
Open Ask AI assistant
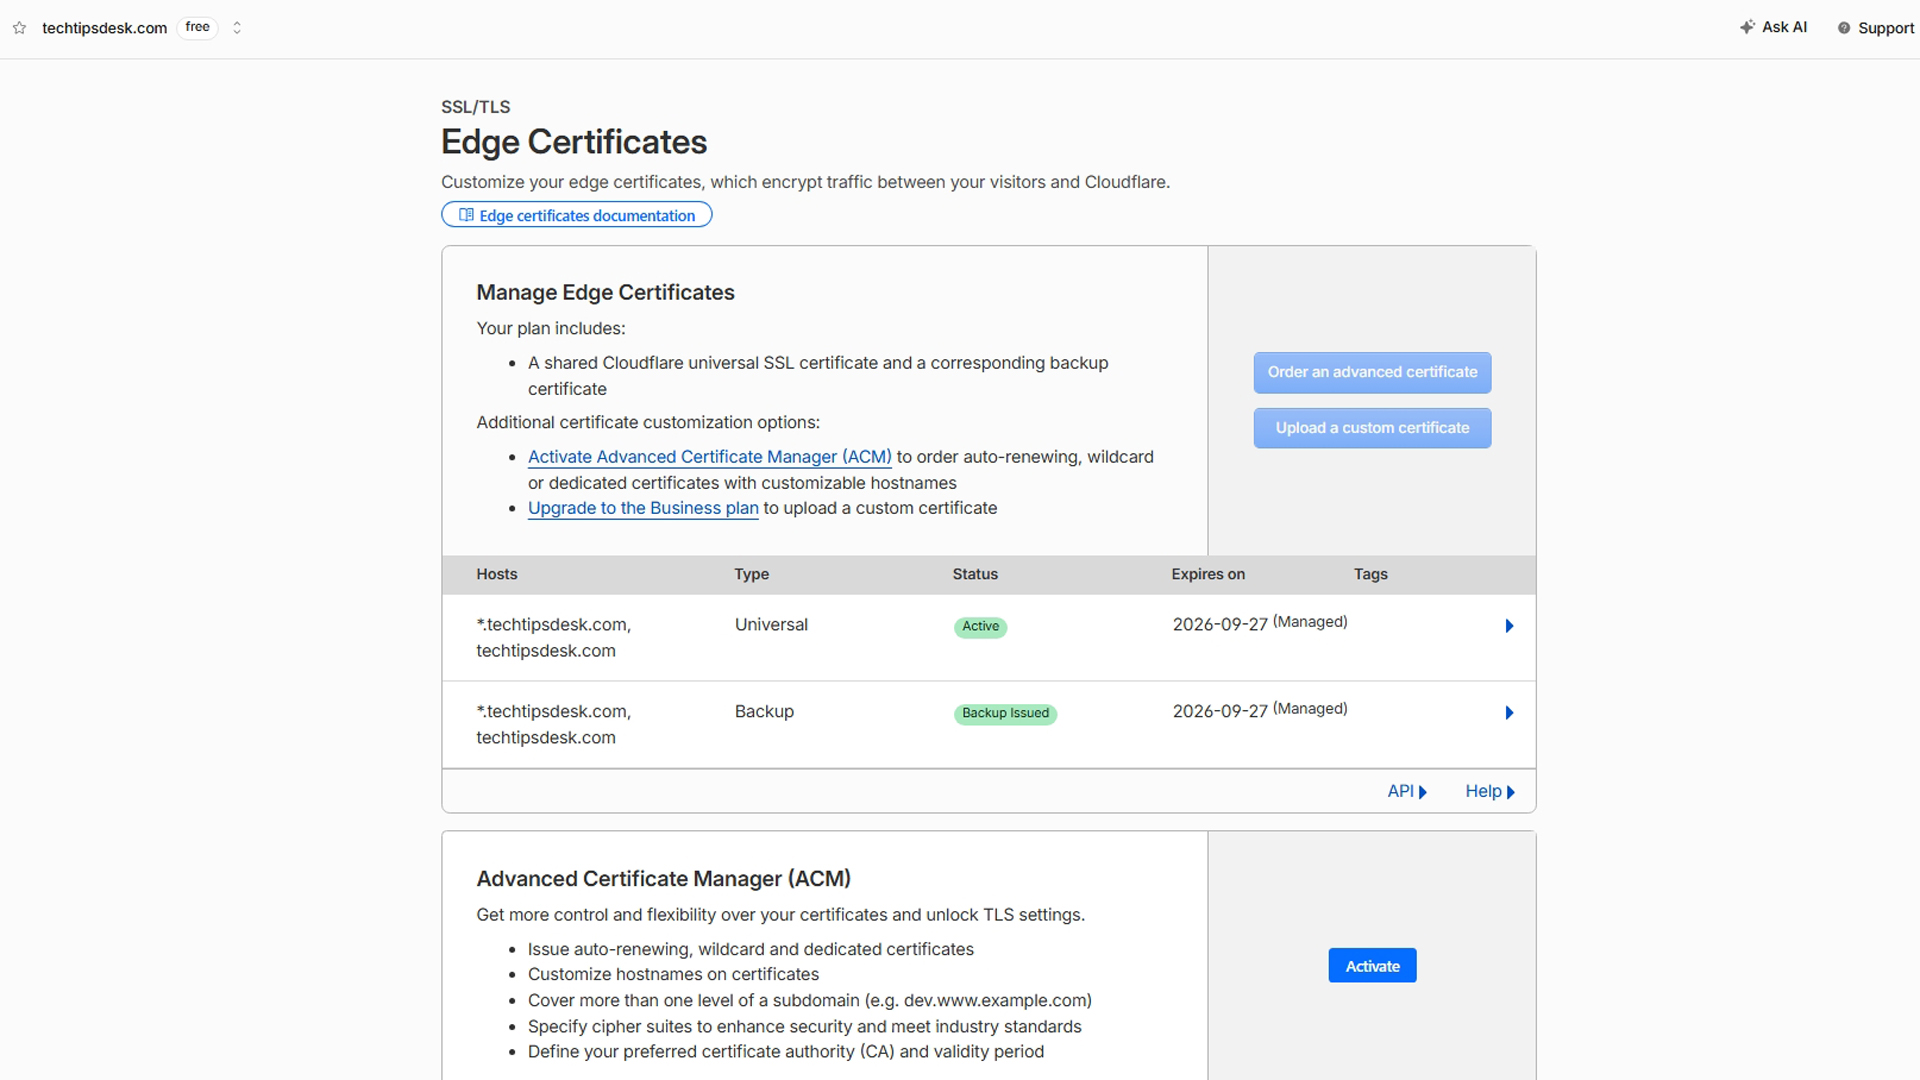1773,27
